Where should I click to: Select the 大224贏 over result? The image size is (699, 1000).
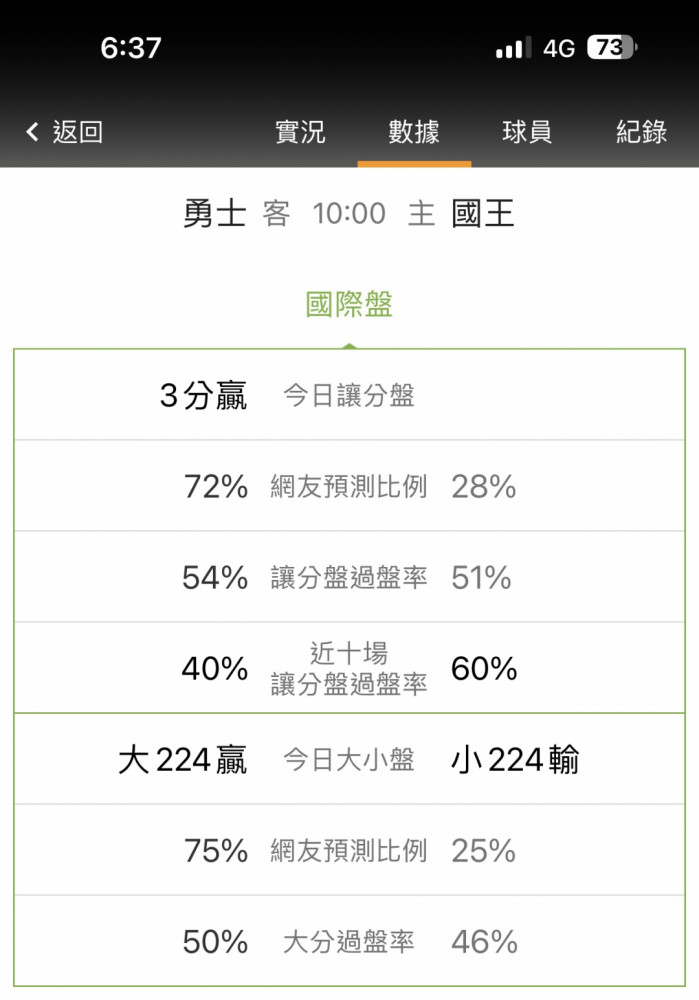(182, 760)
